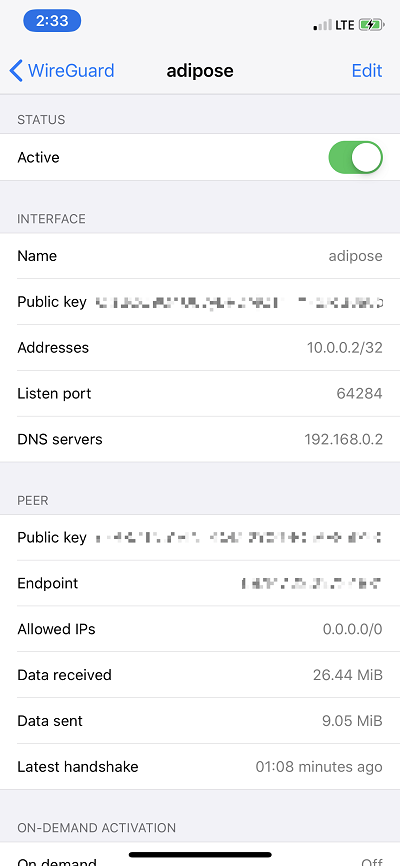Go back to the WireGuard tunnel list
Image resolution: width=400 pixels, height=866 pixels.
[x=62, y=71]
